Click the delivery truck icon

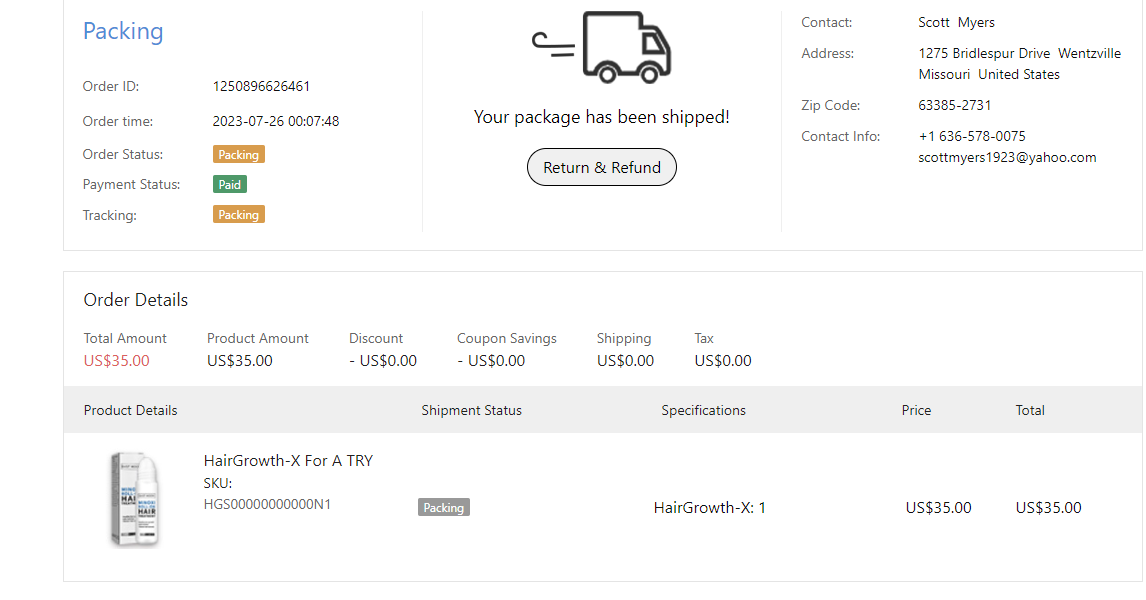tap(602, 47)
